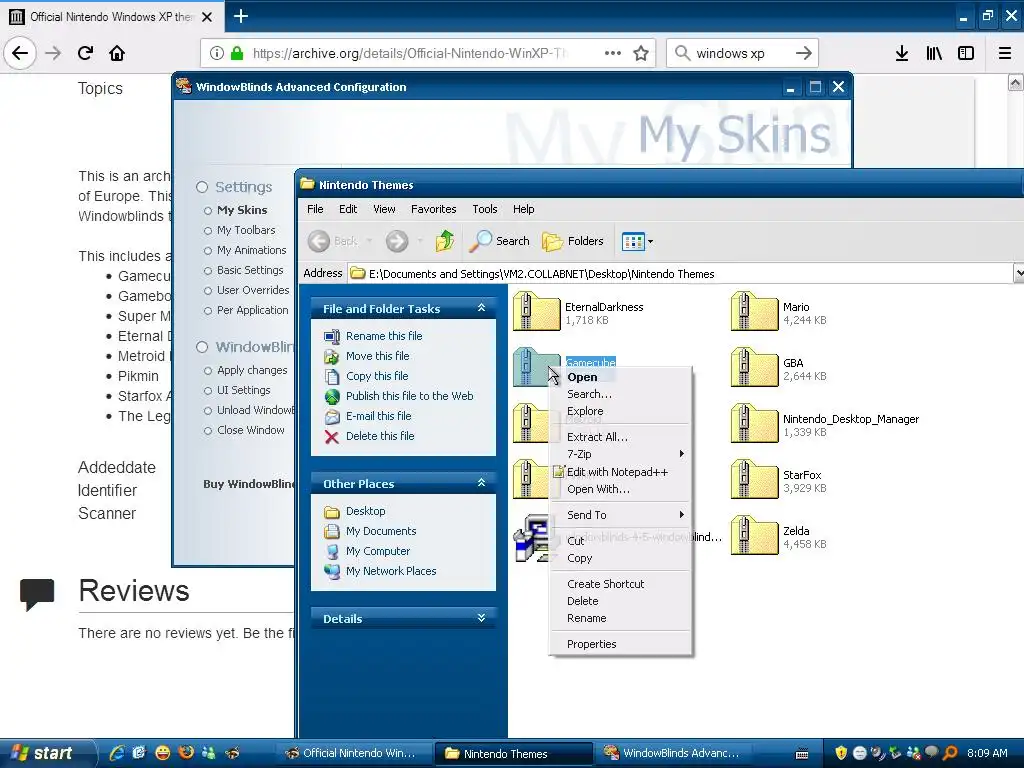Open the Tools menu in Explorer
This screenshot has width=1024, height=768.
click(x=485, y=209)
